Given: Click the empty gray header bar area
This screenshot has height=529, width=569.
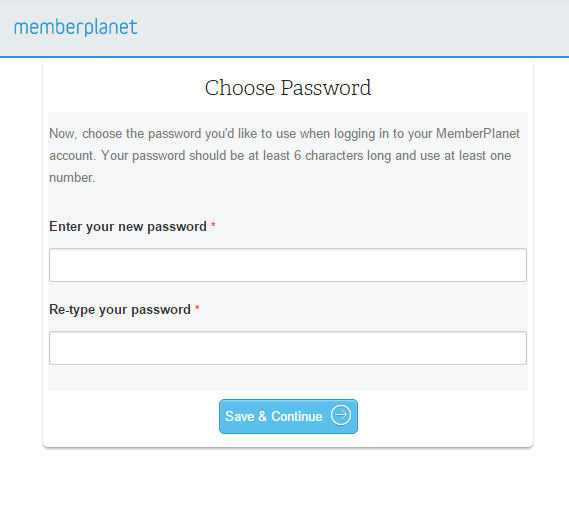Looking at the screenshot, I should pyautogui.click(x=352, y=28).
